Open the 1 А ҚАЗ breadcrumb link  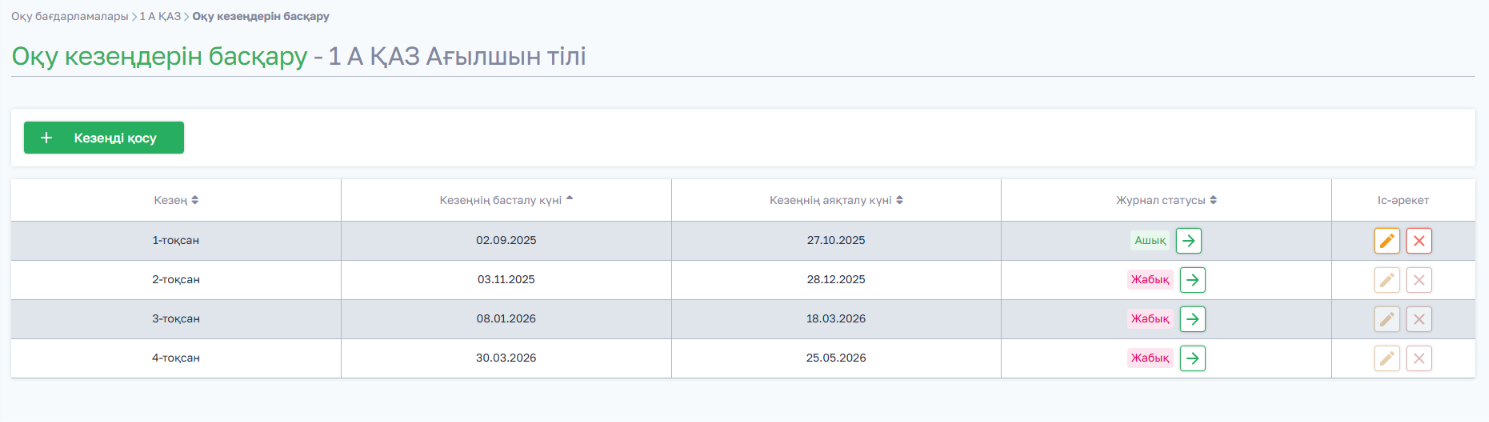[160, 17]
